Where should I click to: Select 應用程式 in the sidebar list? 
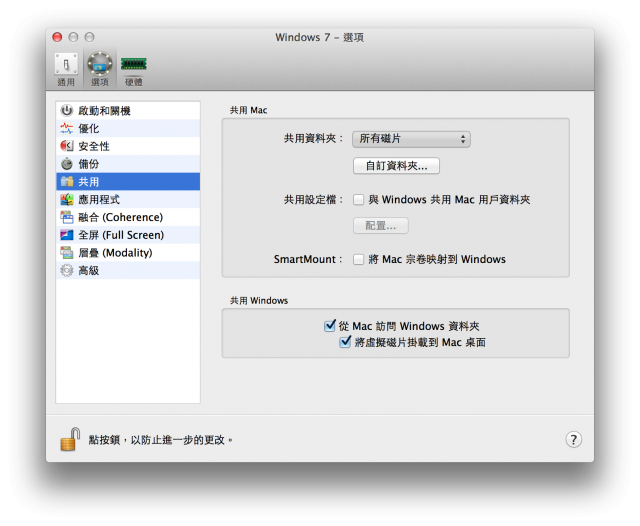pos(128,199)
